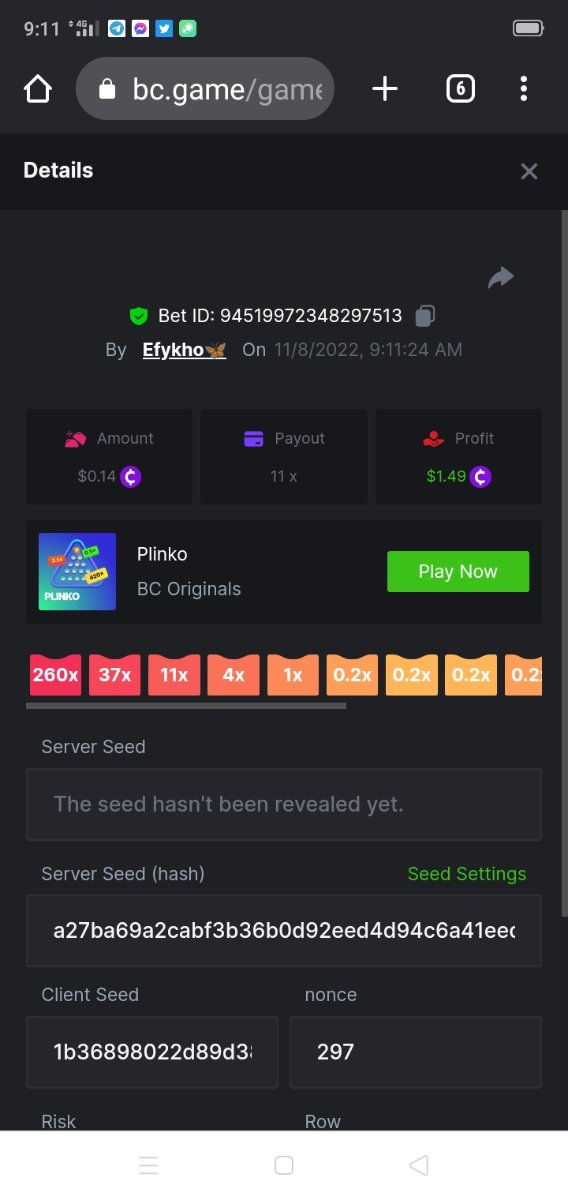Open the browser three-dot menu
568x1200 pixels.
coord(523,90)
